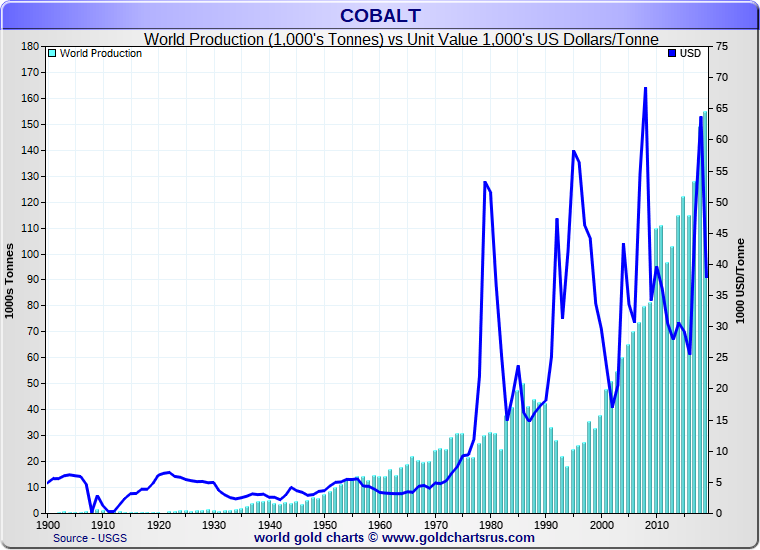Click the 1980 tick on the x-axis
The image size is (760, 550).
coord(490,523)
